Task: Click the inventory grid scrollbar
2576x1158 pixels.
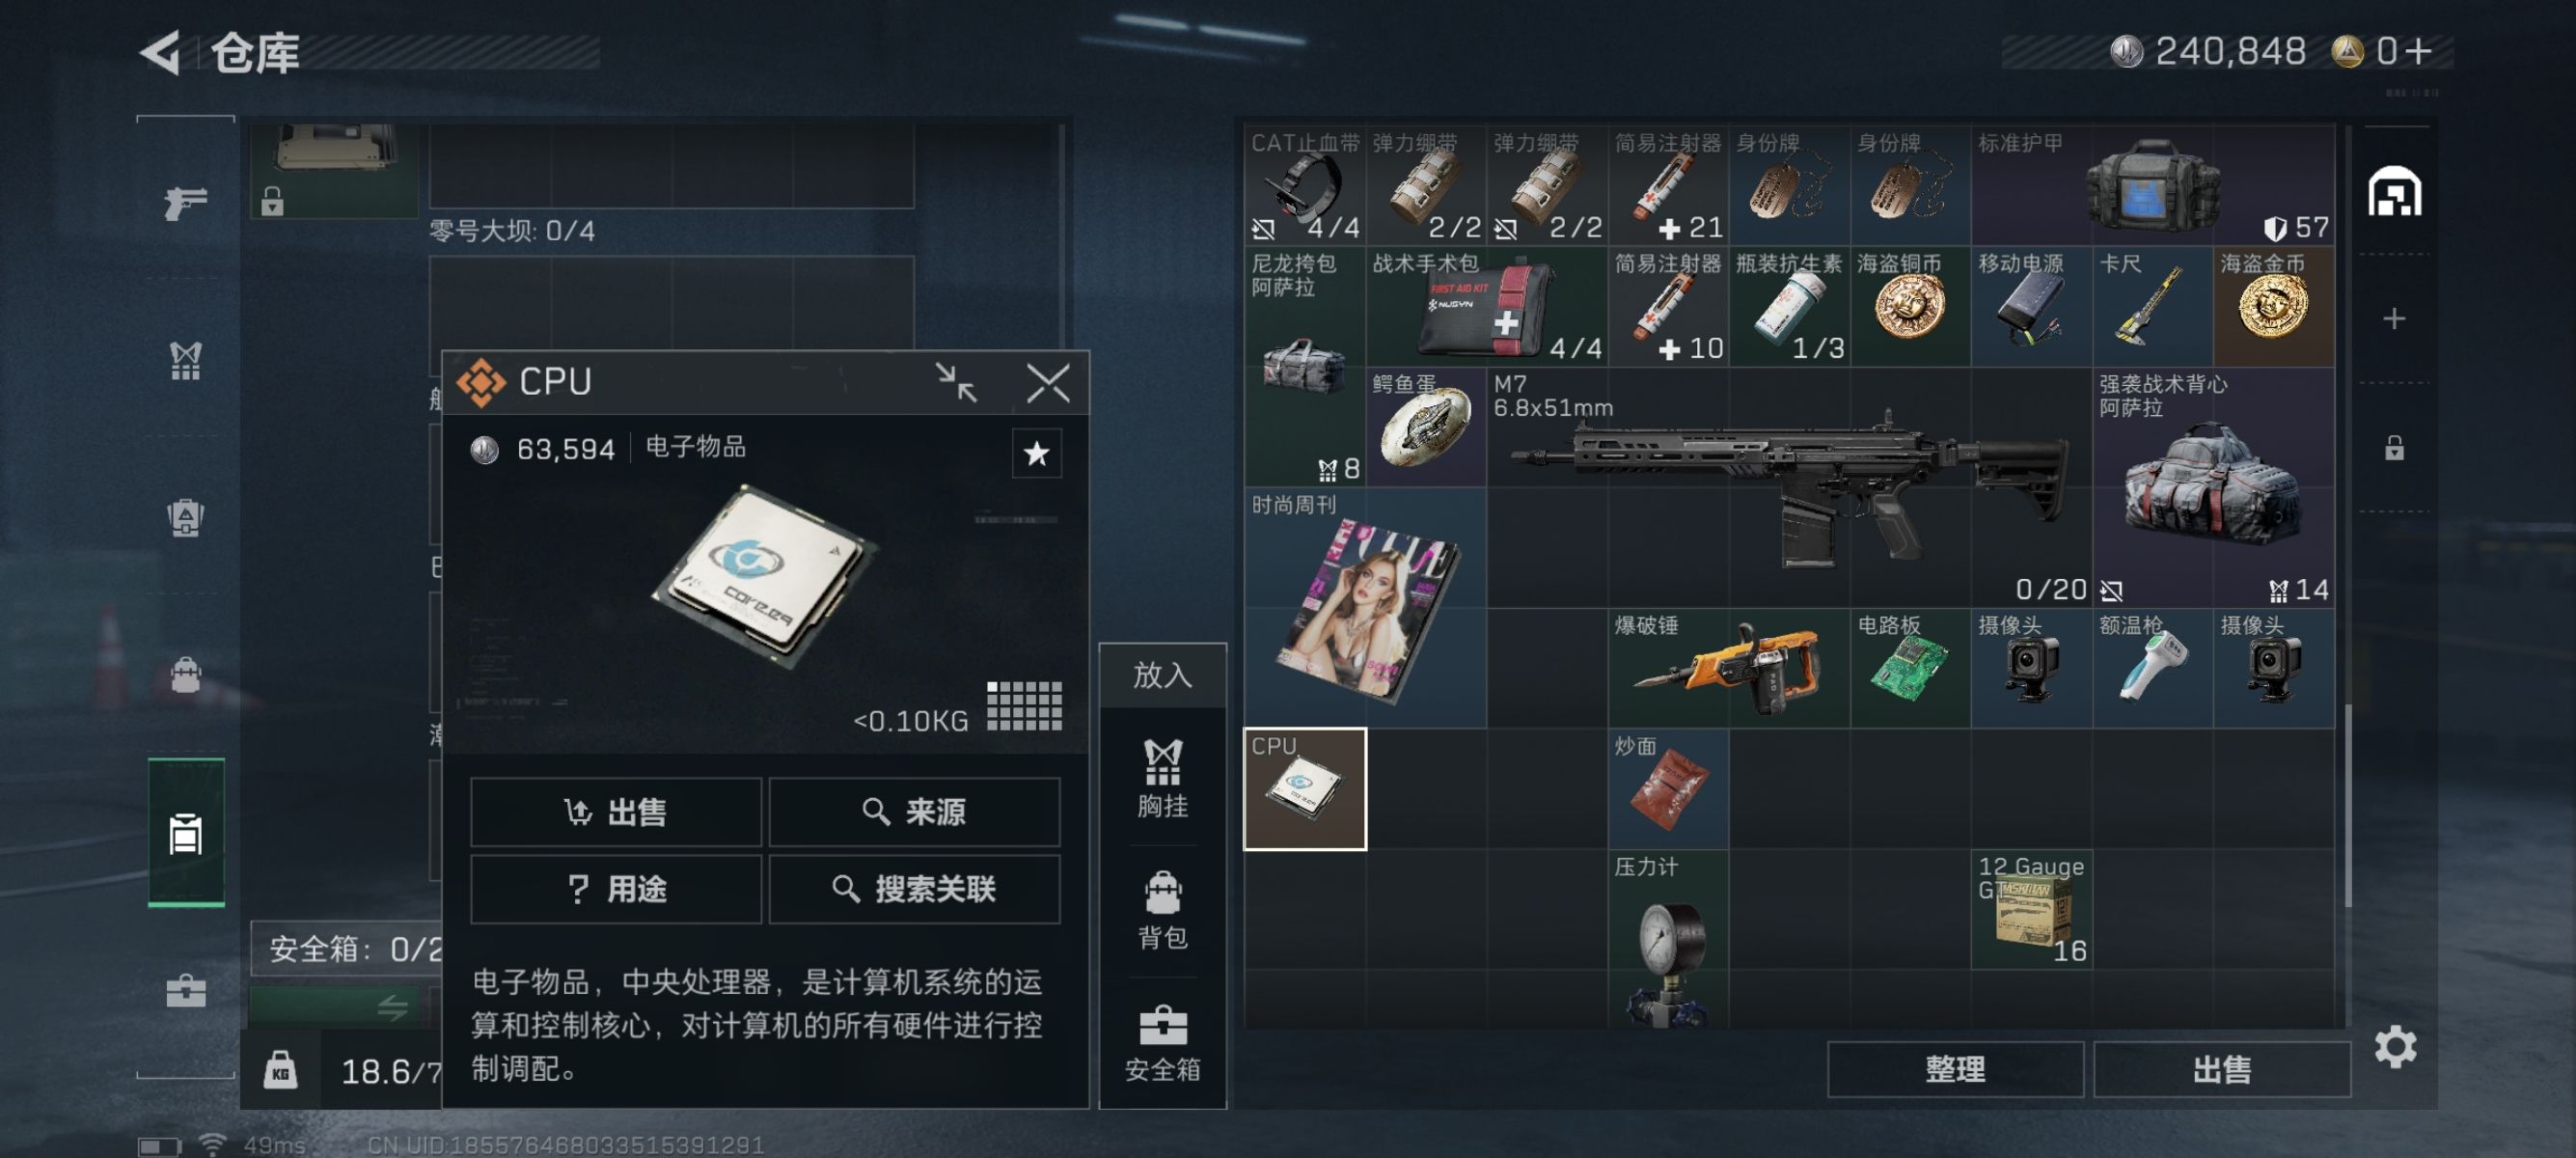Action: (x=2347, y=803)
